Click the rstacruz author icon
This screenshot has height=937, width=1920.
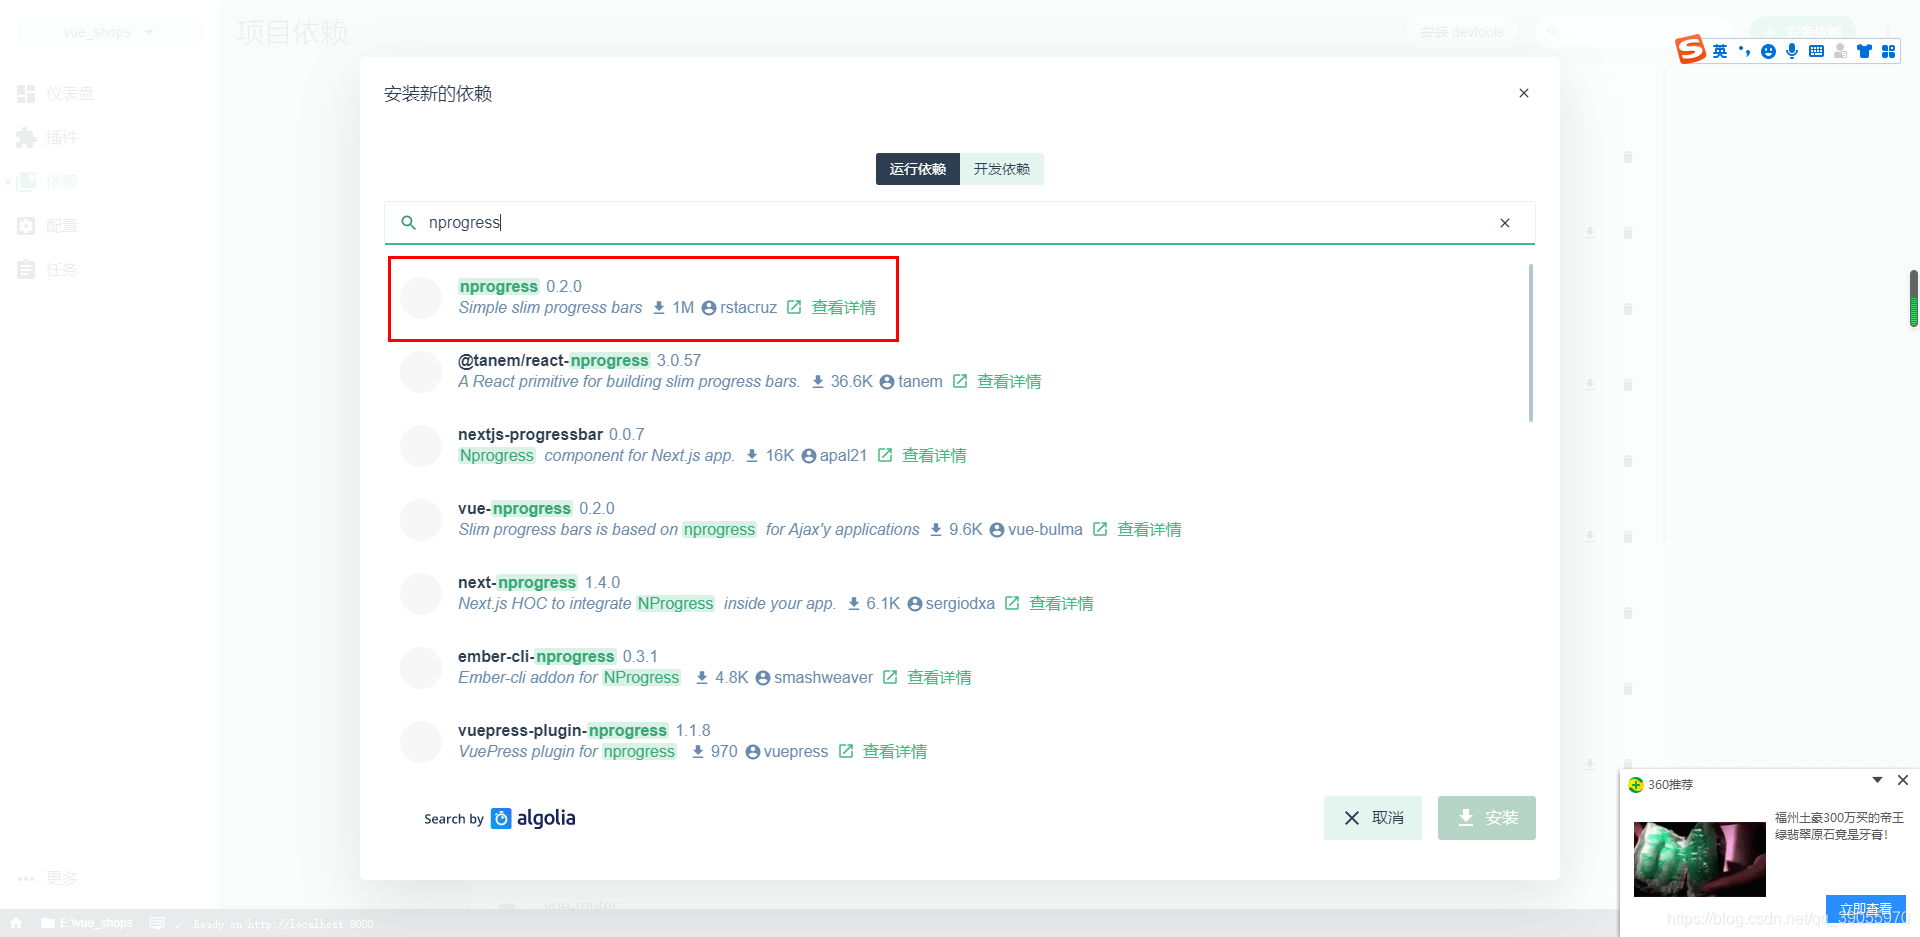coord(709,308)
